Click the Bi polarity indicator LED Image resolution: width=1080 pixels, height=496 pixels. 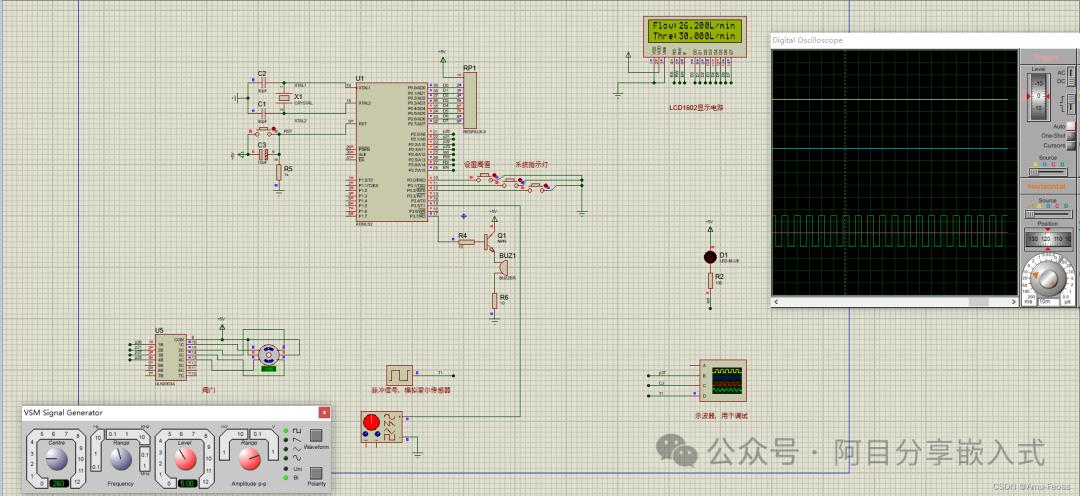pos(286,477)
